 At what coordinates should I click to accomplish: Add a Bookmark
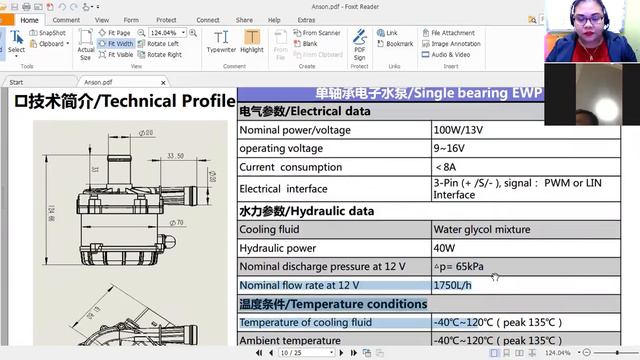(x=395, y=44)
